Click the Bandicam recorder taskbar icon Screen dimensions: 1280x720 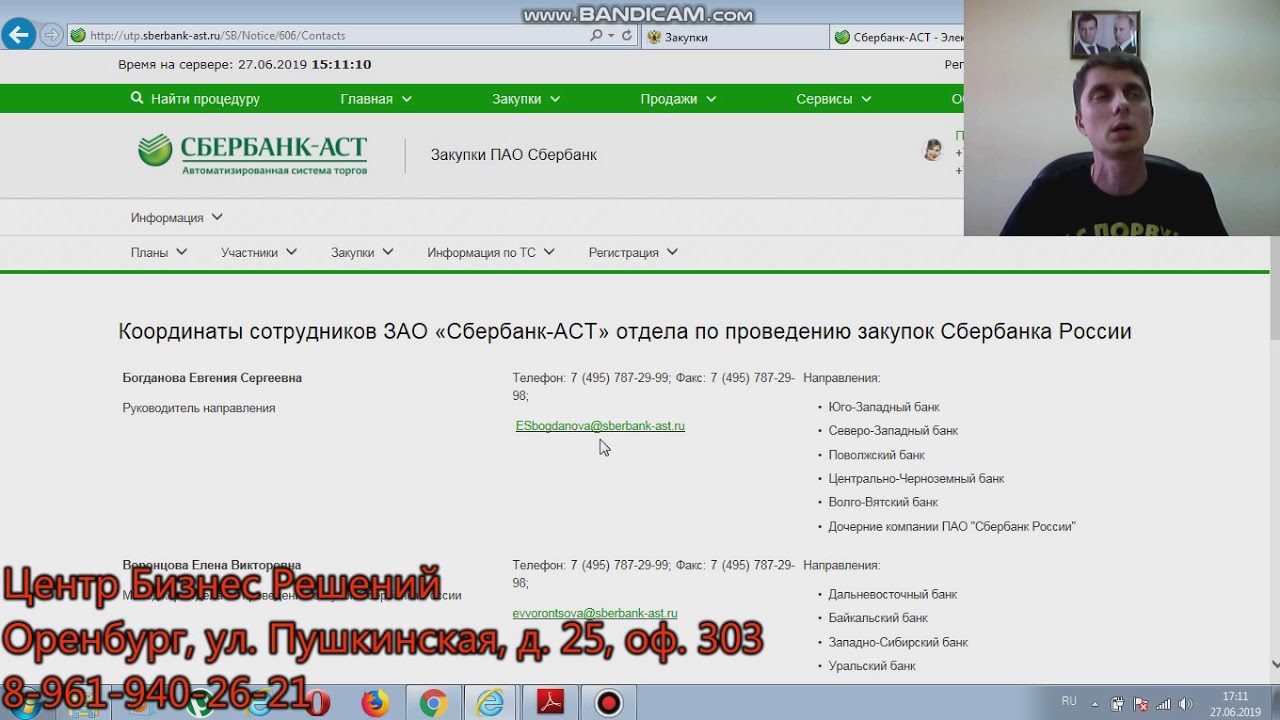tap(608, 703)
